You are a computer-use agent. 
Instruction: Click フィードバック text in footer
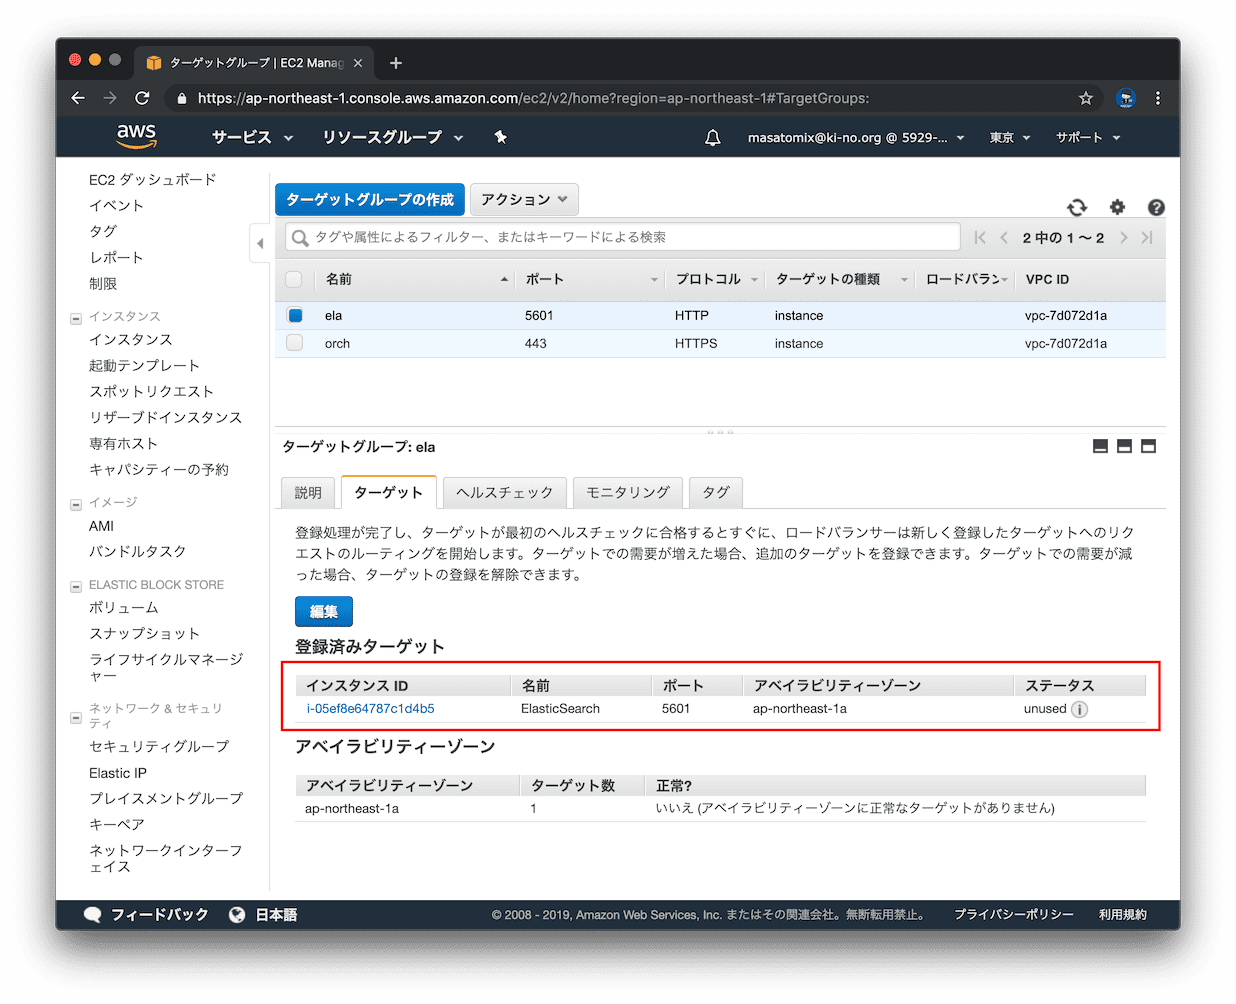pyautogui.click(x=159, y=914)
